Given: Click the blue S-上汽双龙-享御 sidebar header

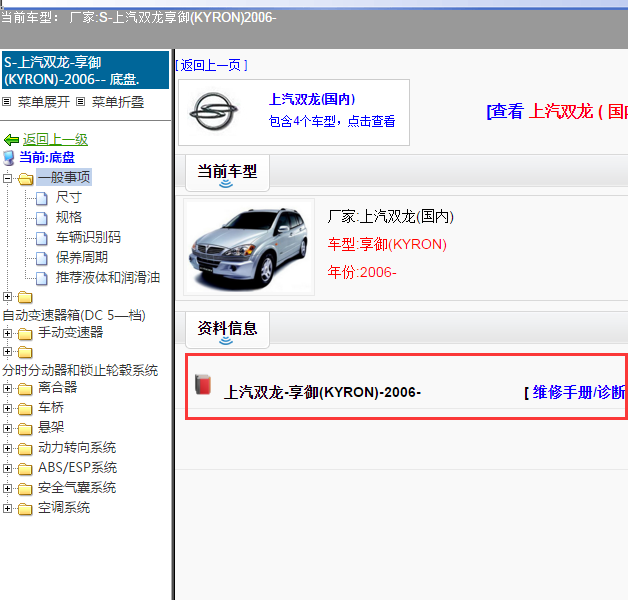Looking at the screenshot, I should [x=85, y=70].
